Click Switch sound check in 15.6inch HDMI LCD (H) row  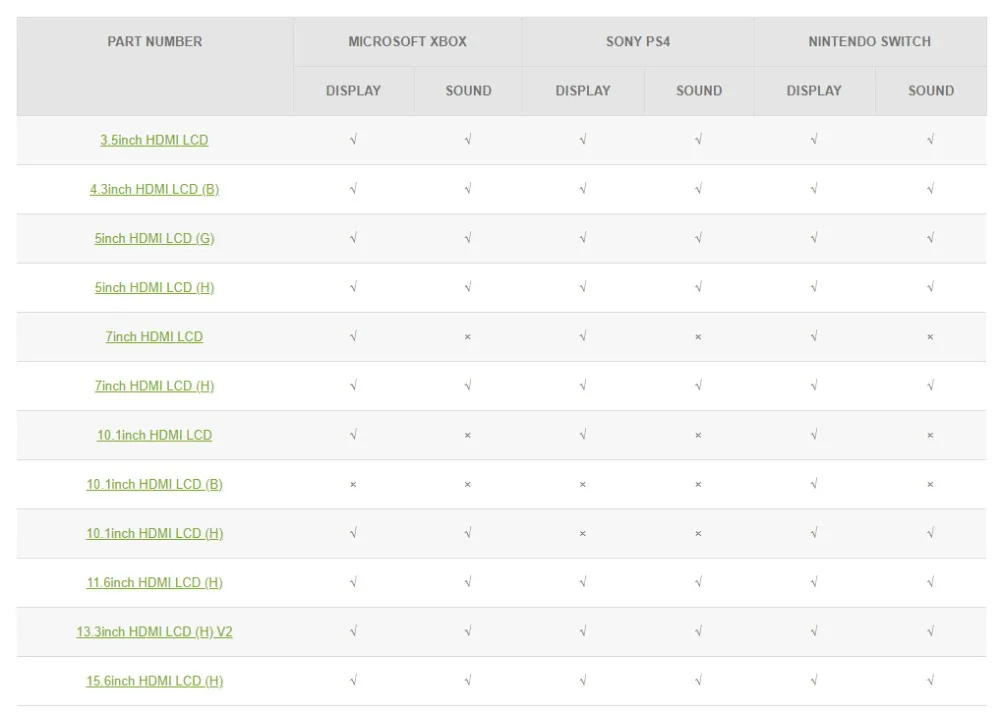[930, 681]
